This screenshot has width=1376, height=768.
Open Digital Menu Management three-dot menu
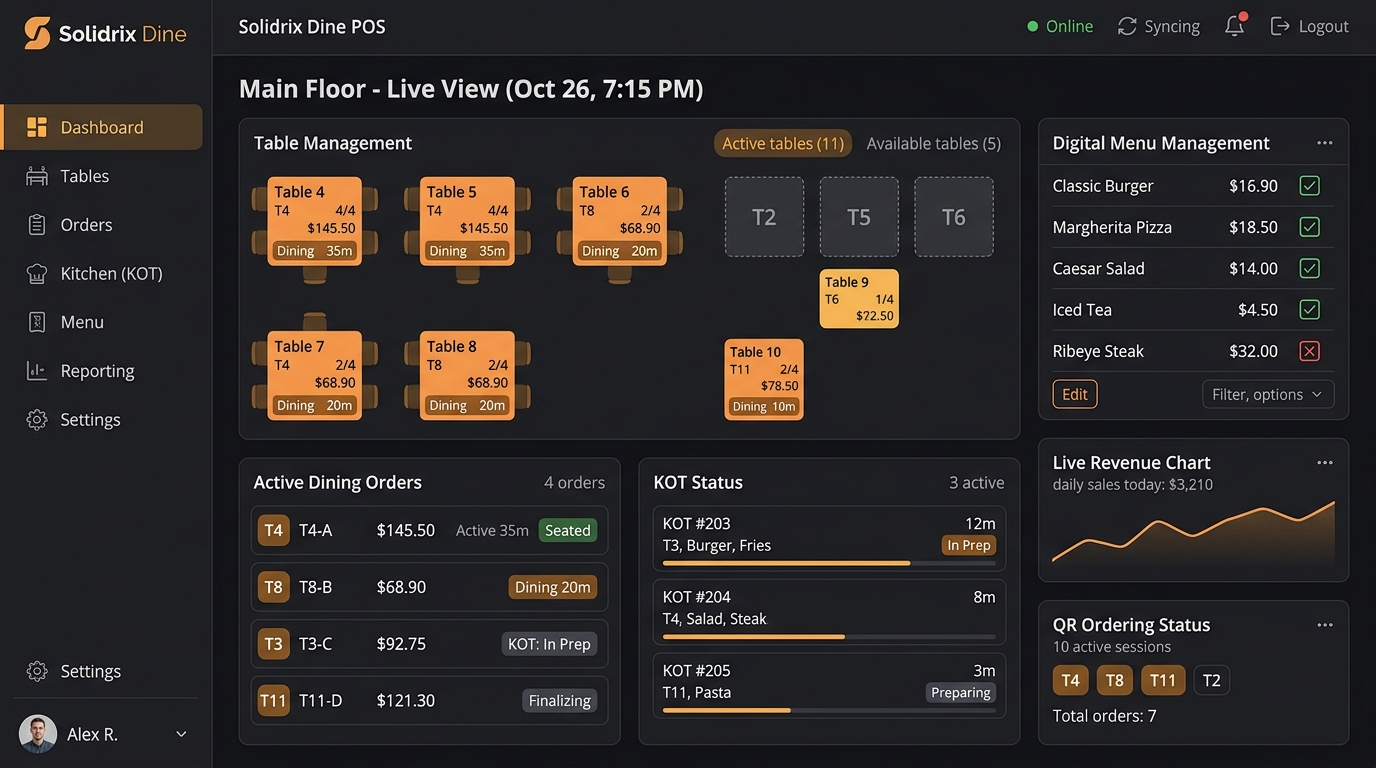point(1325,143)
